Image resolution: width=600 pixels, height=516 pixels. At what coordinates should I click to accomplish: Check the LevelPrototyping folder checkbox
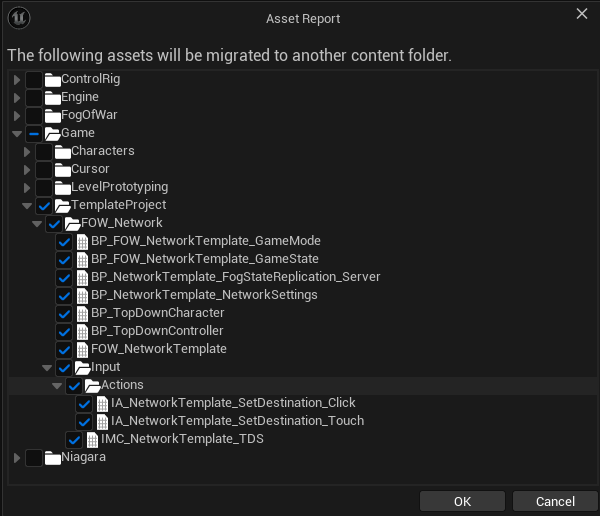[44, 188]
